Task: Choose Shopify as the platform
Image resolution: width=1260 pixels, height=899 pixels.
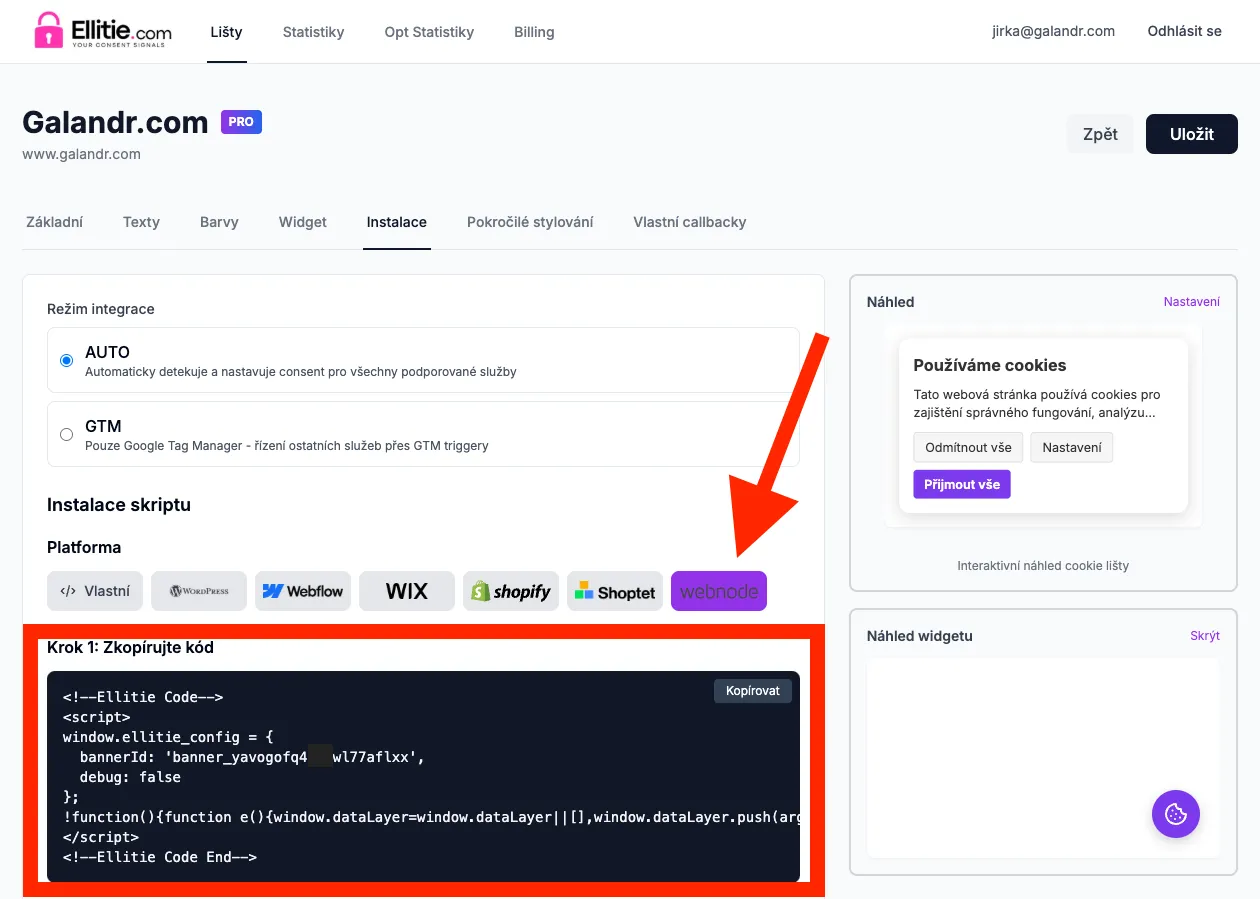Action: pyautogui.click(x=510, y=591)
